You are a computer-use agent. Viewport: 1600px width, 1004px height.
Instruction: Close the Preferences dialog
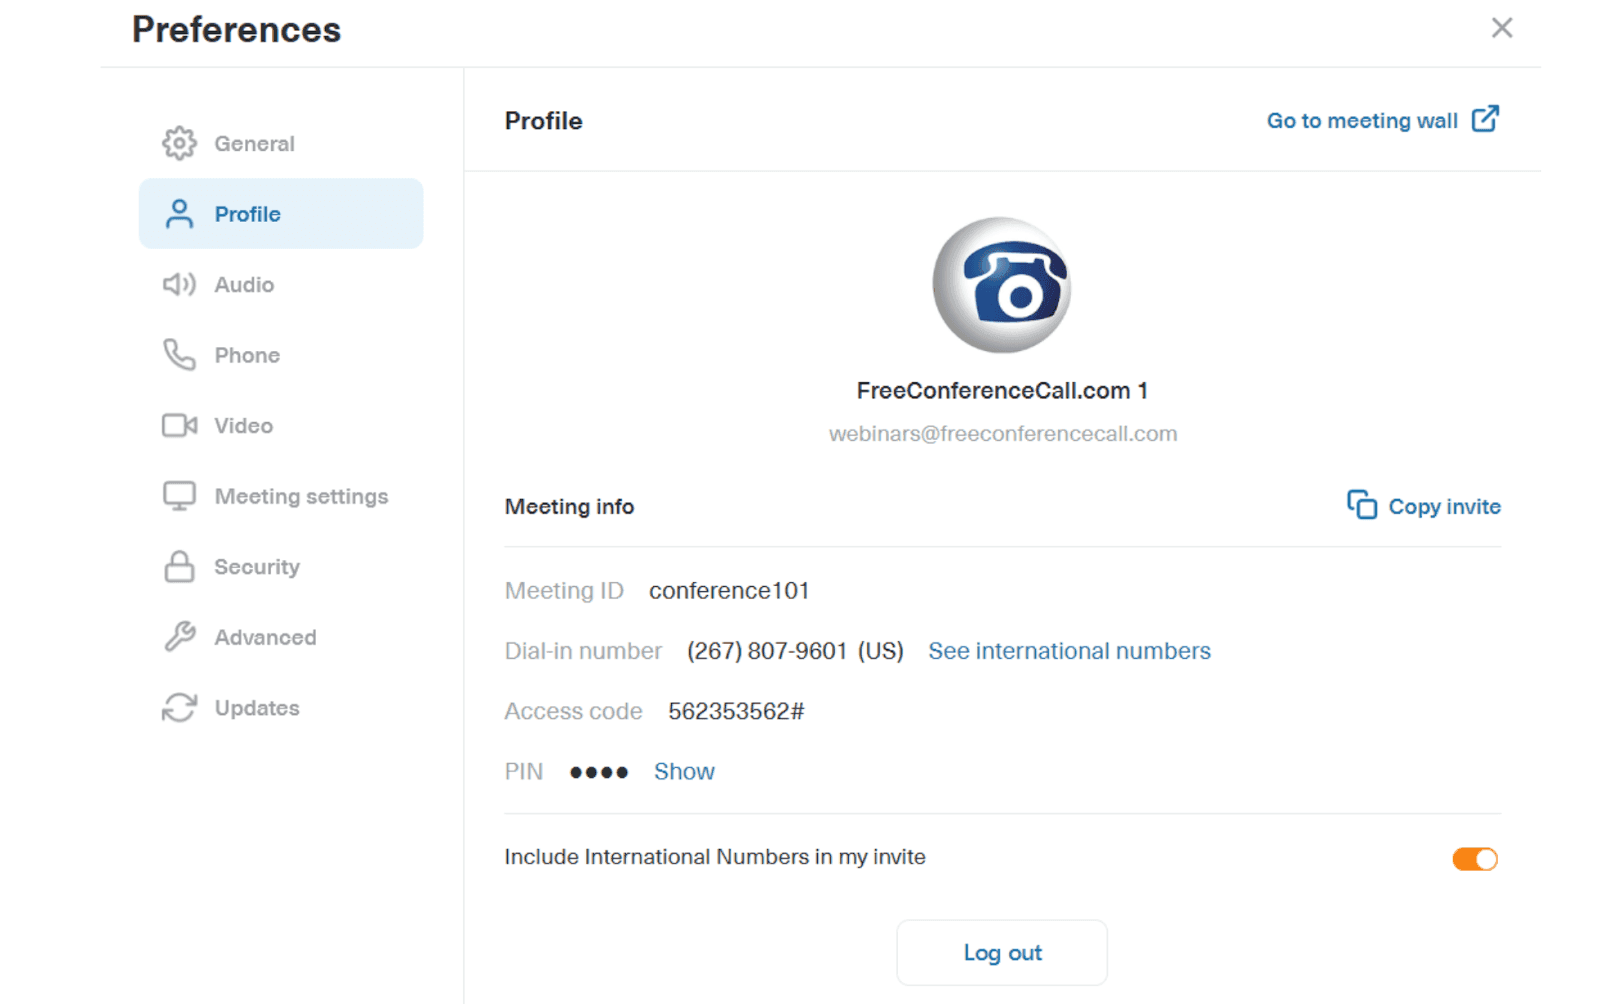click(x=1501, y=28)
